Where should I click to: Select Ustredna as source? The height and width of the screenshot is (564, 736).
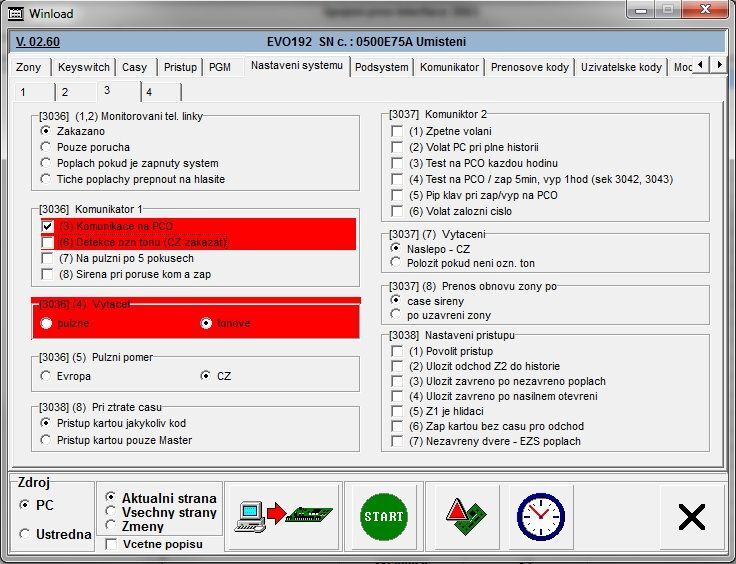pos(25,534)
